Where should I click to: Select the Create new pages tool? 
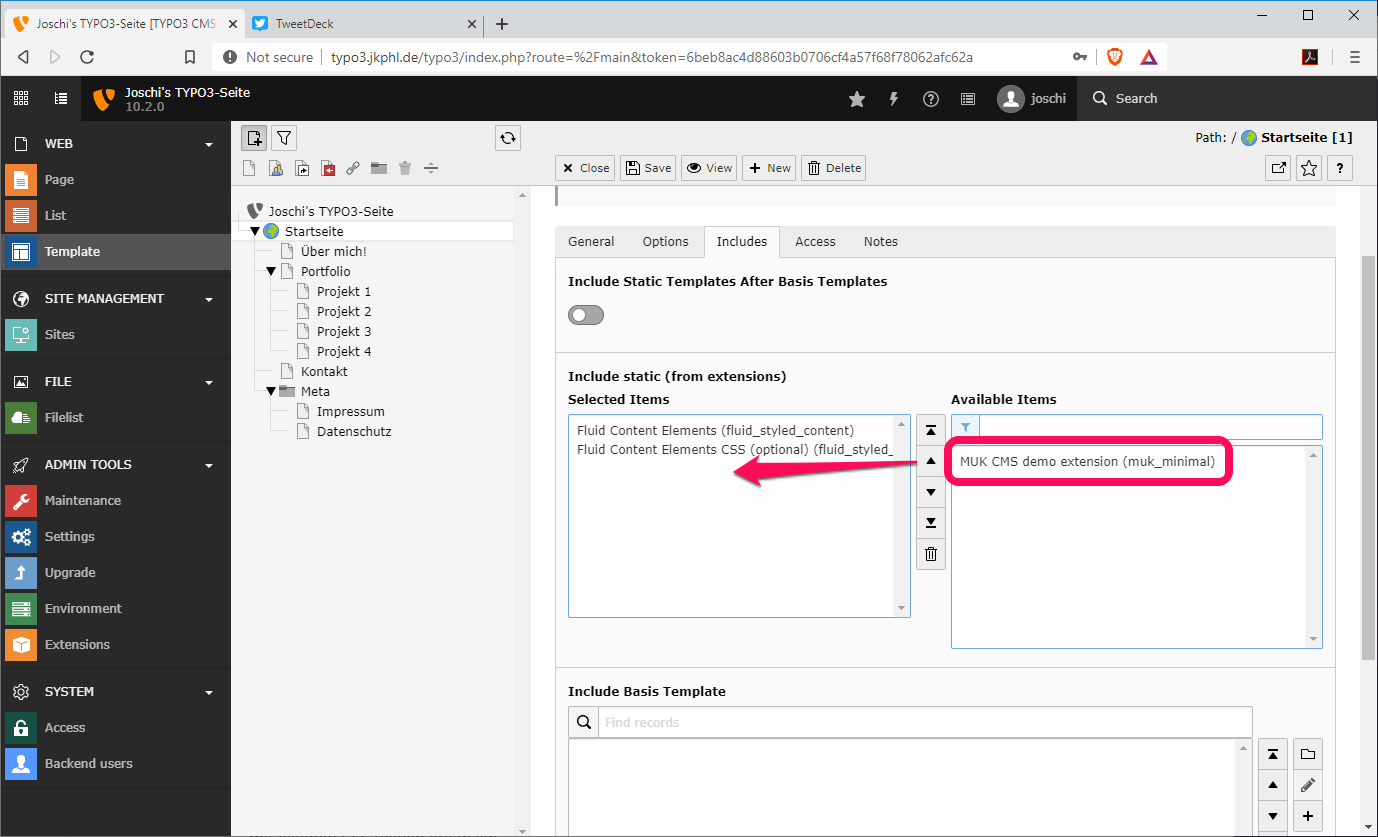click(x=254, y=137)
